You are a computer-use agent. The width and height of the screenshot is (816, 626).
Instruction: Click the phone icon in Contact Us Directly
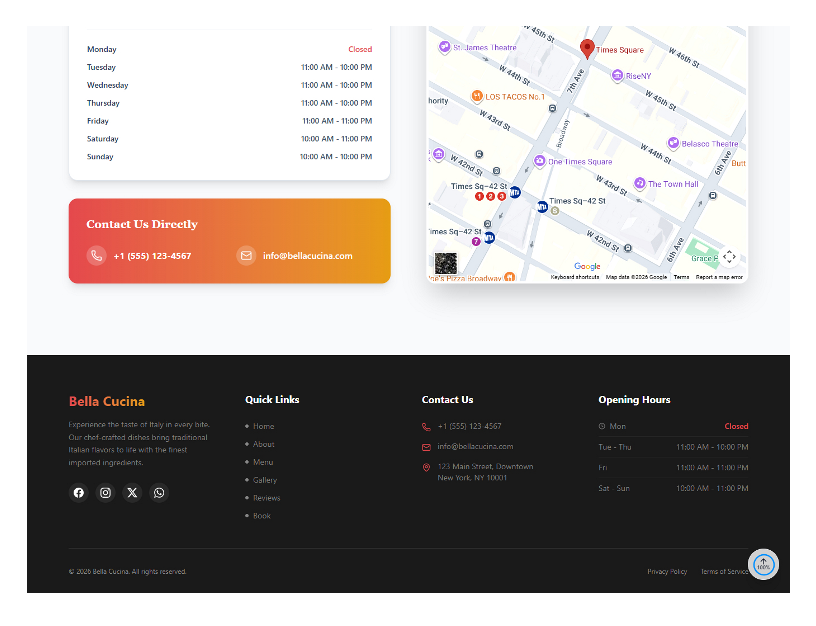(x=96, y=255)
